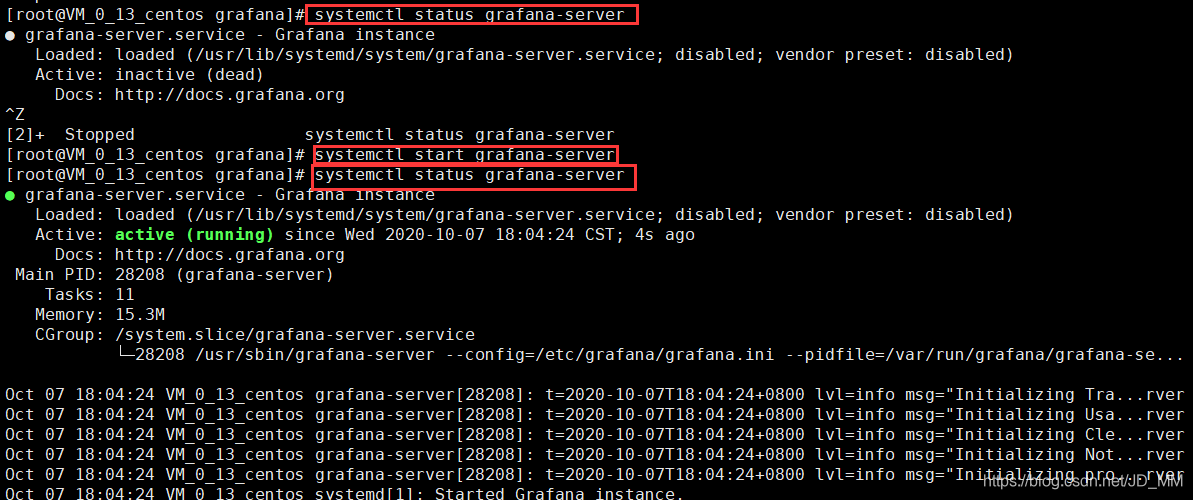Click the '[2]+ Stopped' job line

click(310, 135)
